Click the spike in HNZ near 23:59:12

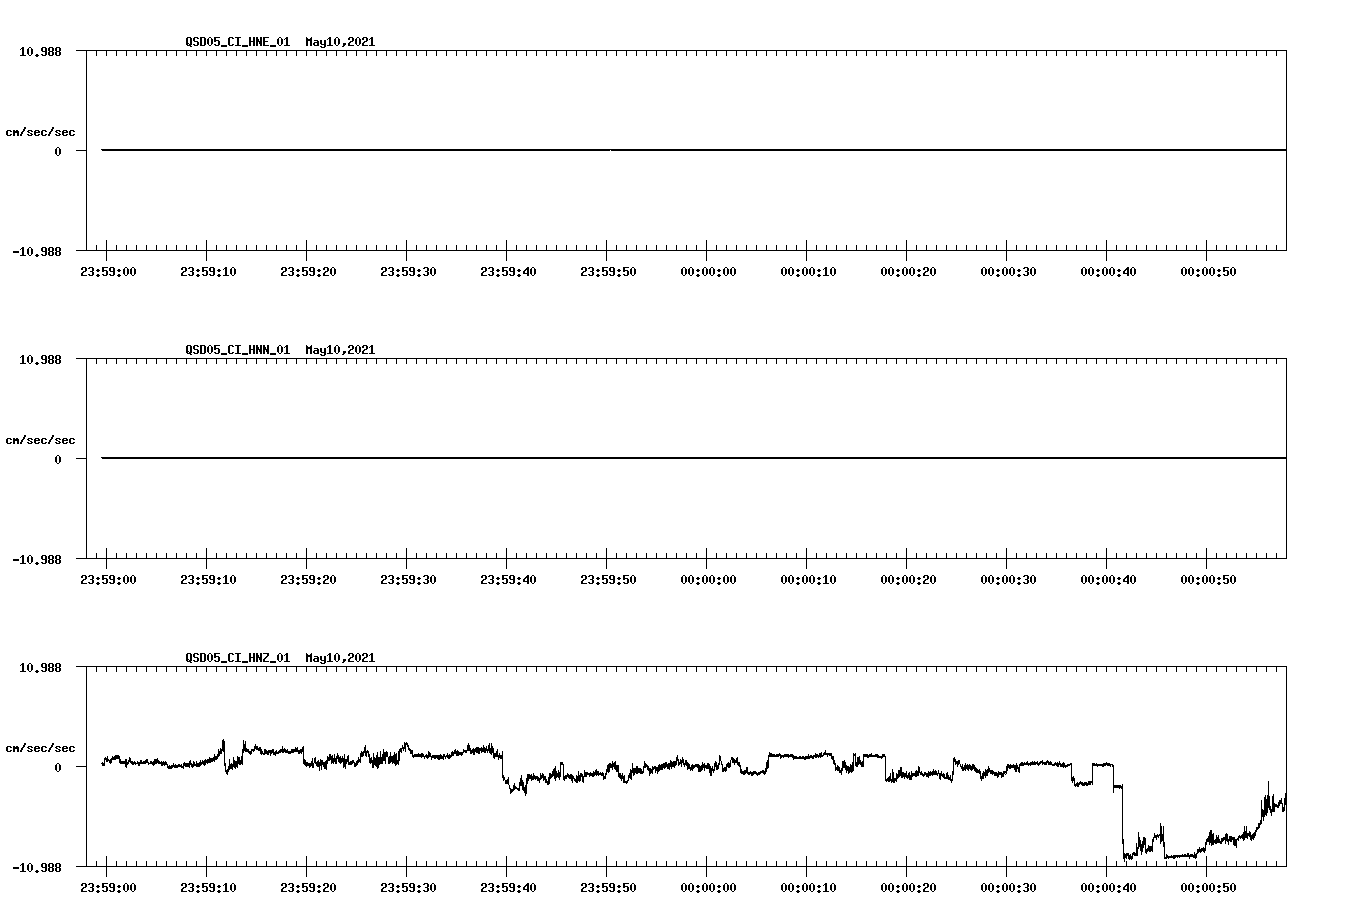click(x=222, y=742)
